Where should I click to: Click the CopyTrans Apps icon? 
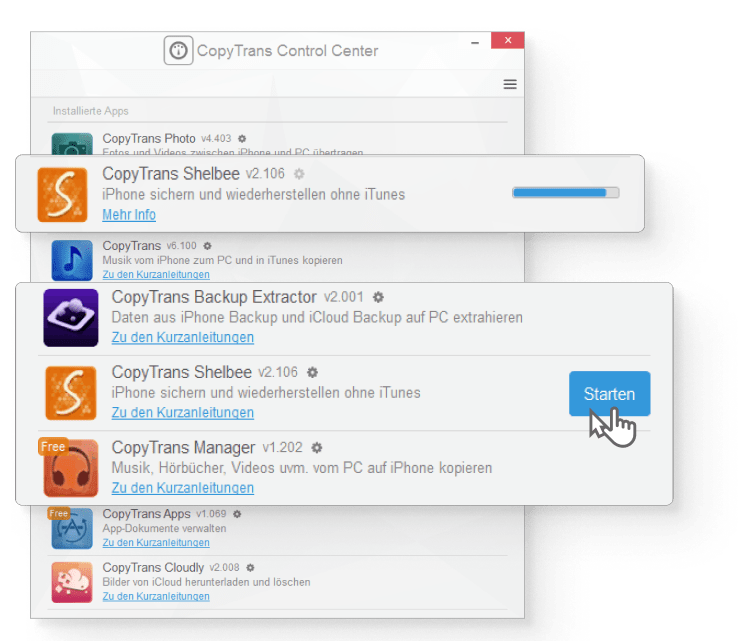coord(72,529)
